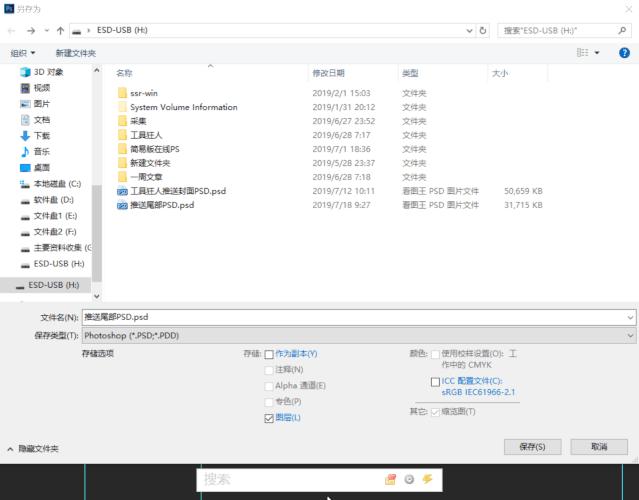
Task: Toggle the 图层(L) checkbox
Action: point(269,418)
